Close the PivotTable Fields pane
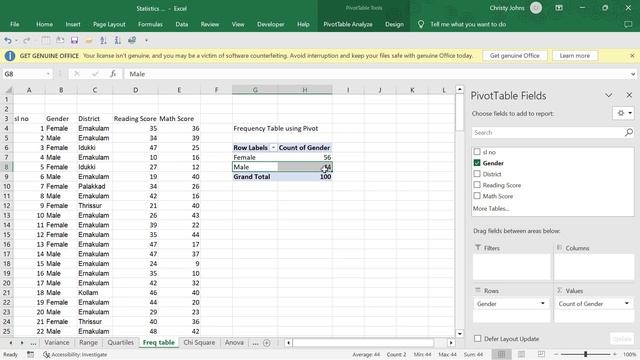 coord(629,96)
